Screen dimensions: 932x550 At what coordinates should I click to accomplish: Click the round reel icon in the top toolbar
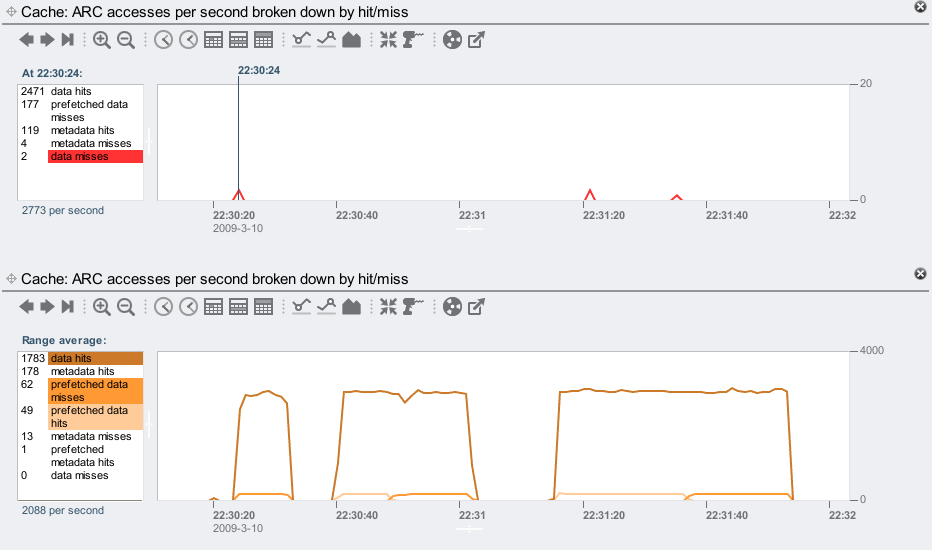(452, 40)
